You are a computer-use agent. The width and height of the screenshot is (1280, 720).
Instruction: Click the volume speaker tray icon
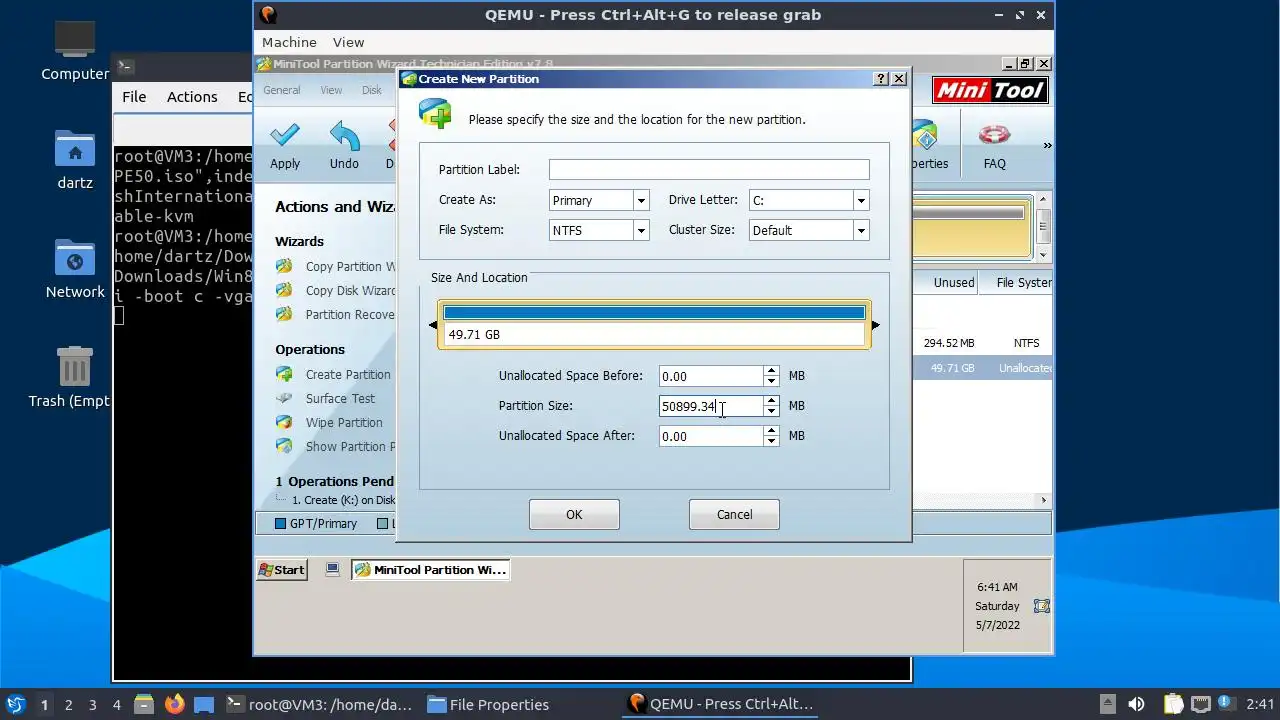tap(1136, 704)
